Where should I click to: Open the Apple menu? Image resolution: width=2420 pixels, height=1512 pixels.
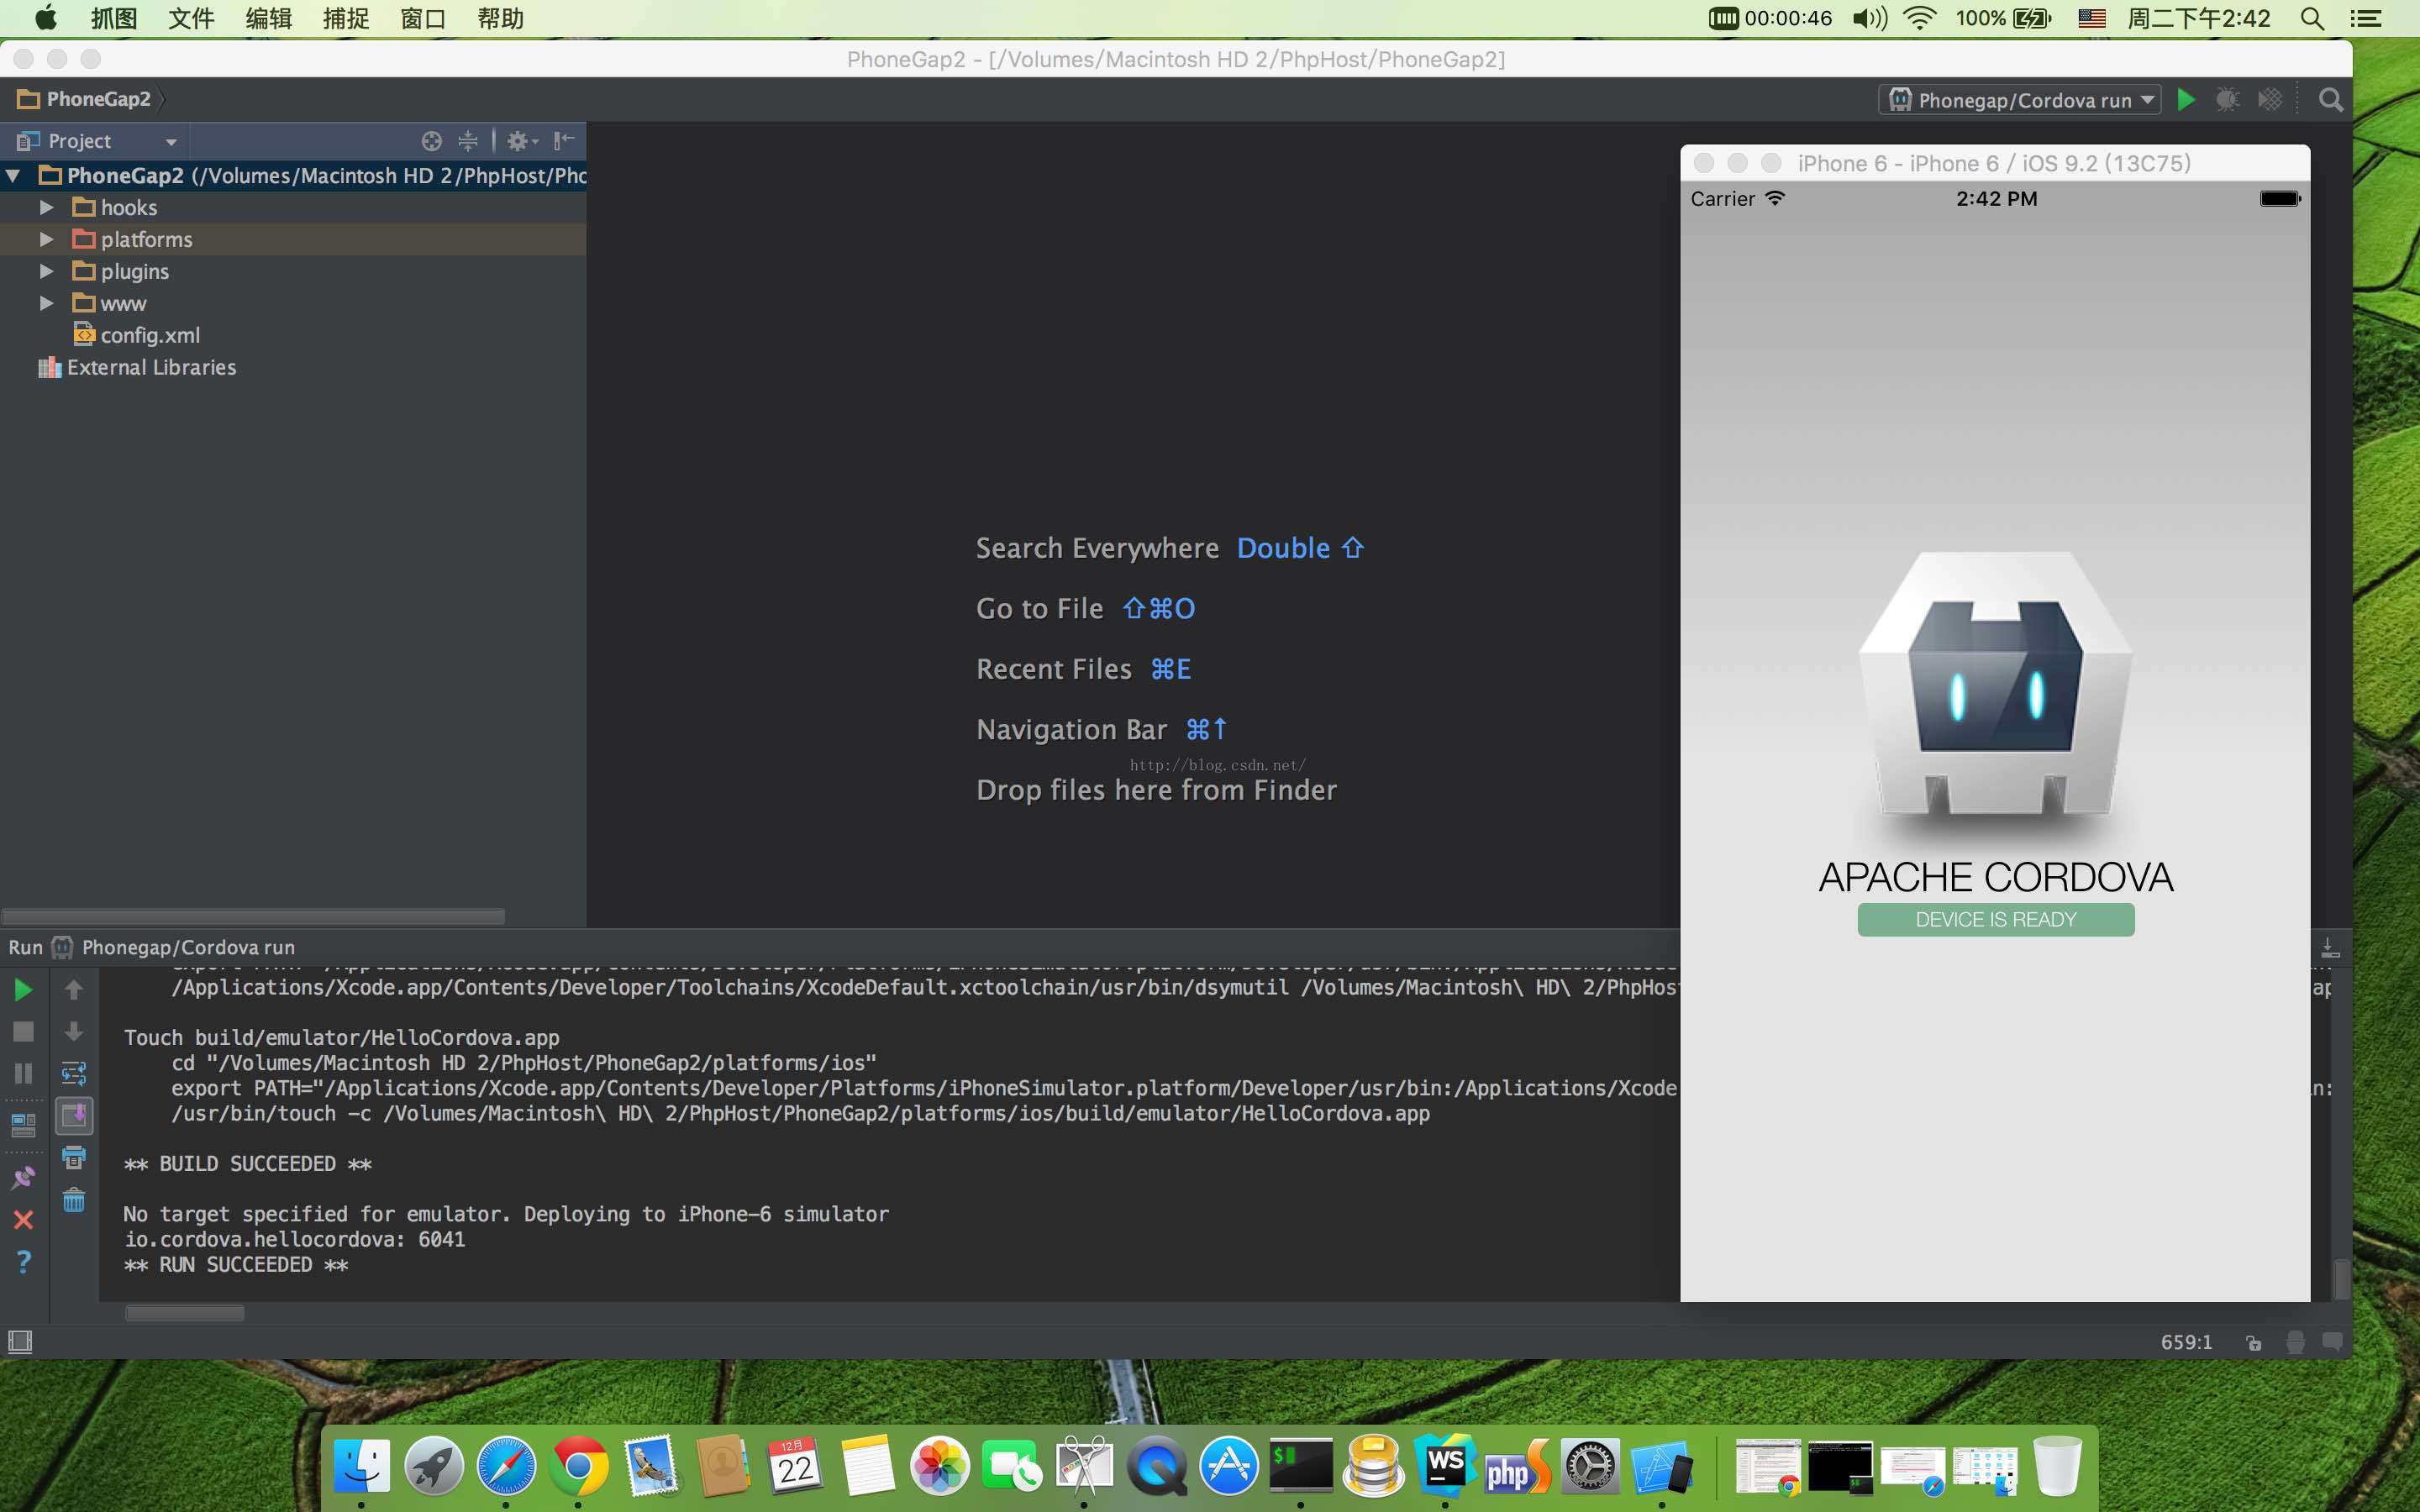45,18
